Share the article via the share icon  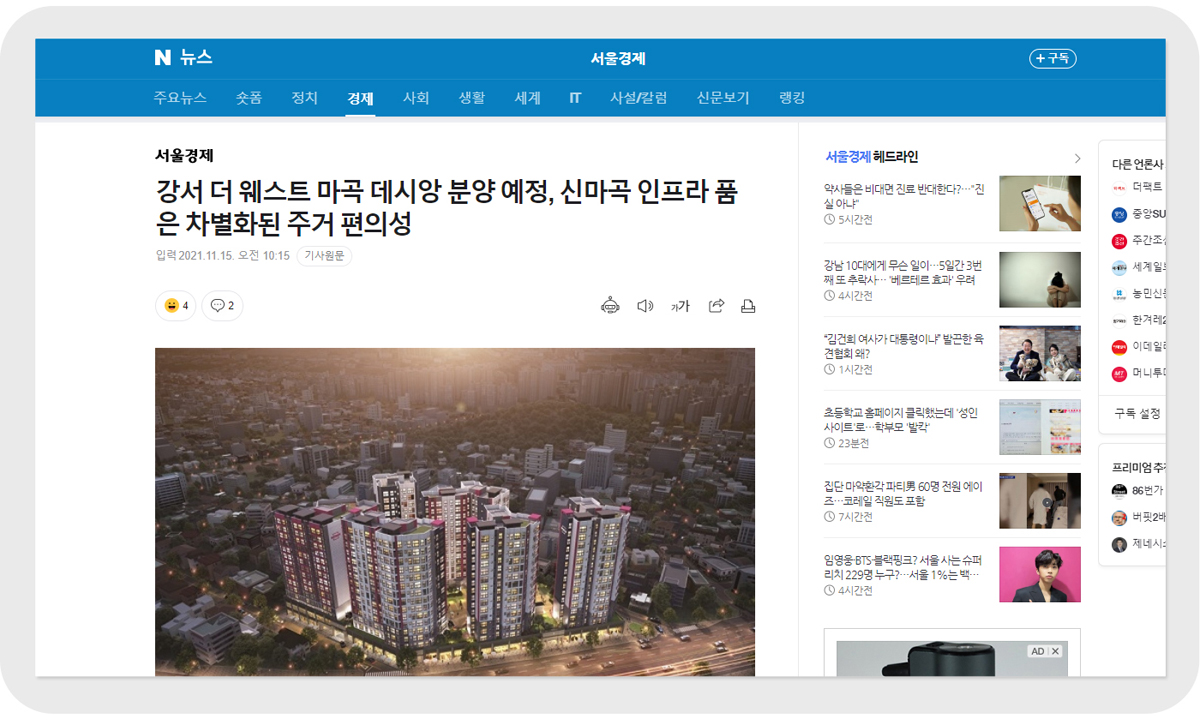pos(716,306)
